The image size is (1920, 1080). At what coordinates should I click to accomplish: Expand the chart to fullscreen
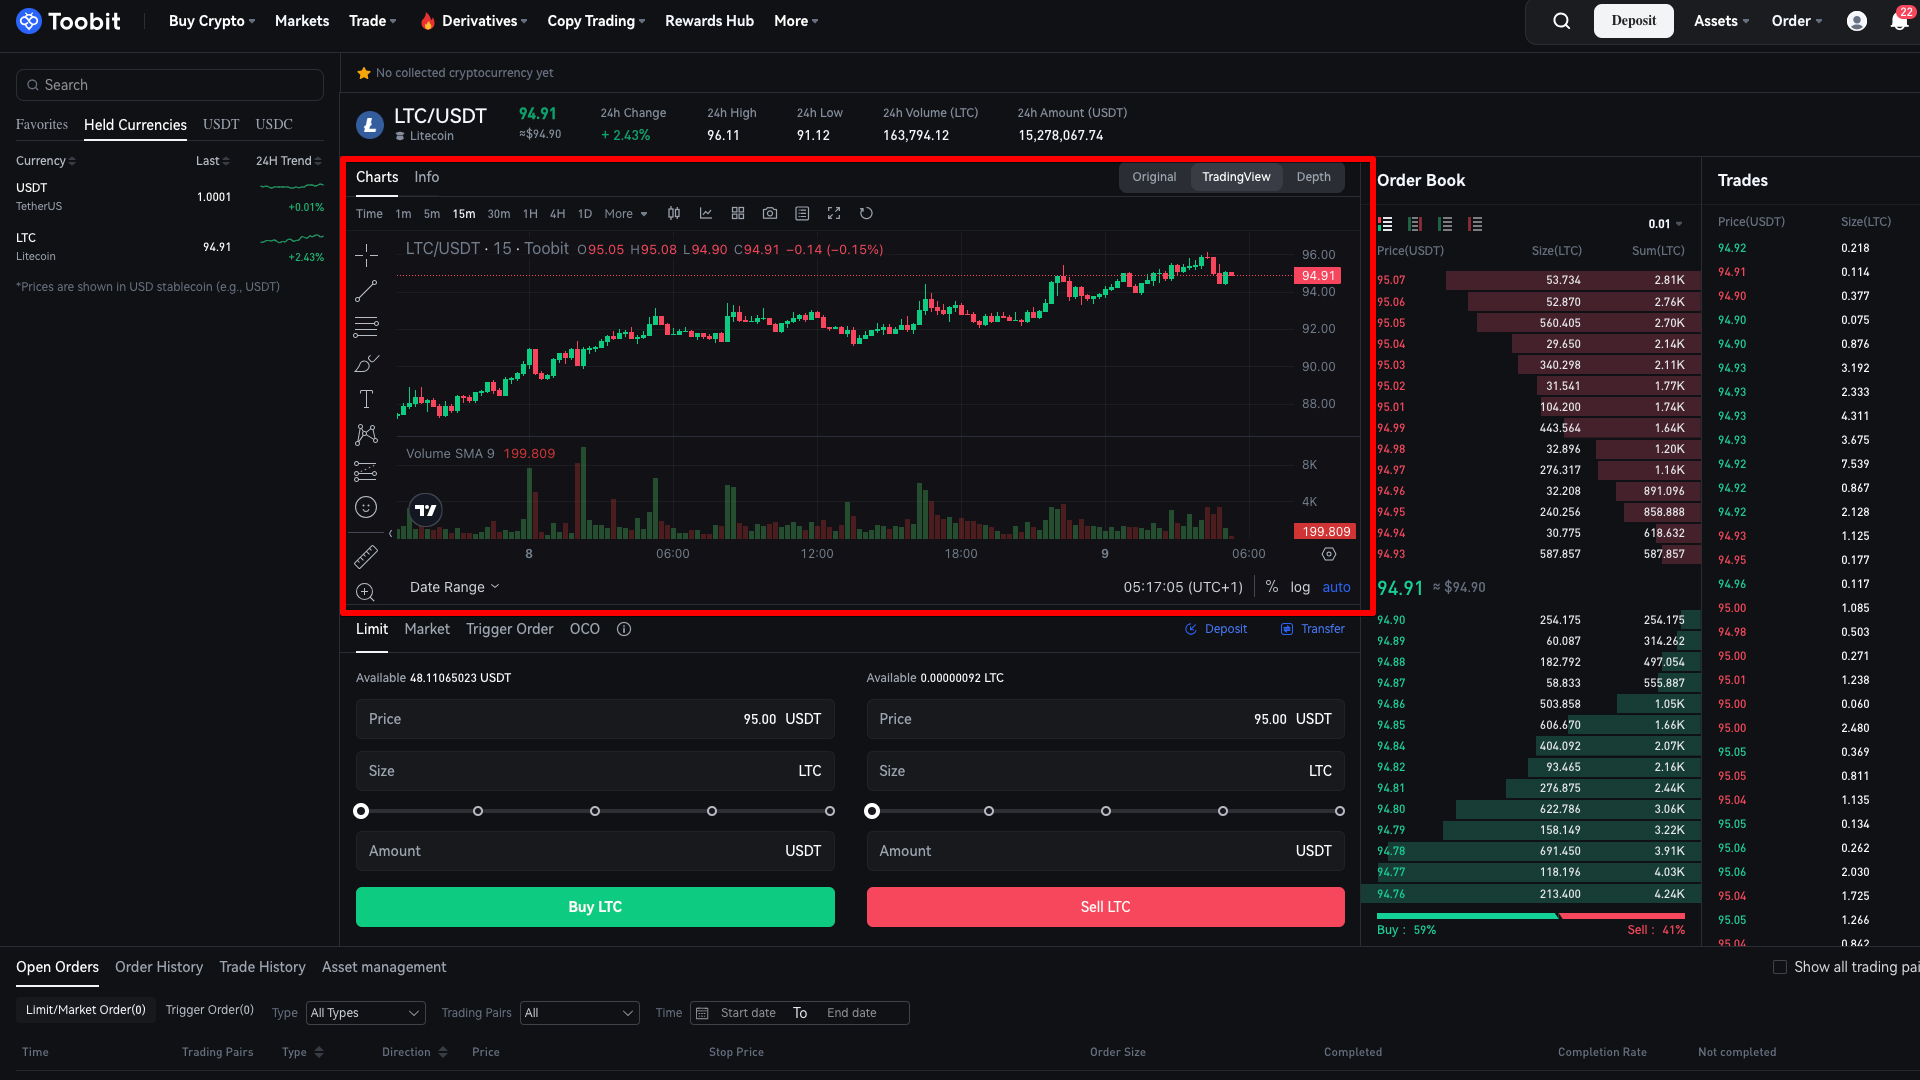point(834,214)
